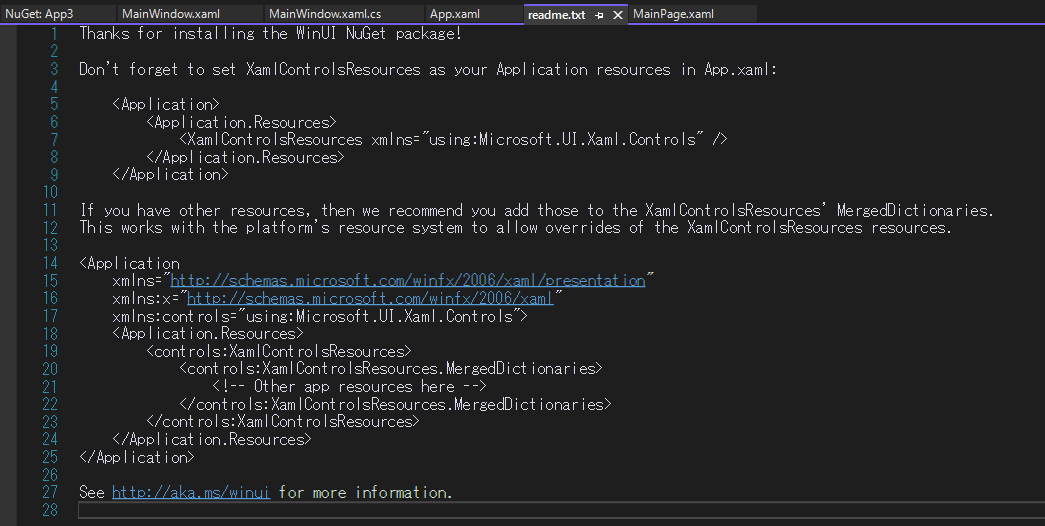
Task: Click 'This works with the platform's resource system' line
Action: pos(515,227)
